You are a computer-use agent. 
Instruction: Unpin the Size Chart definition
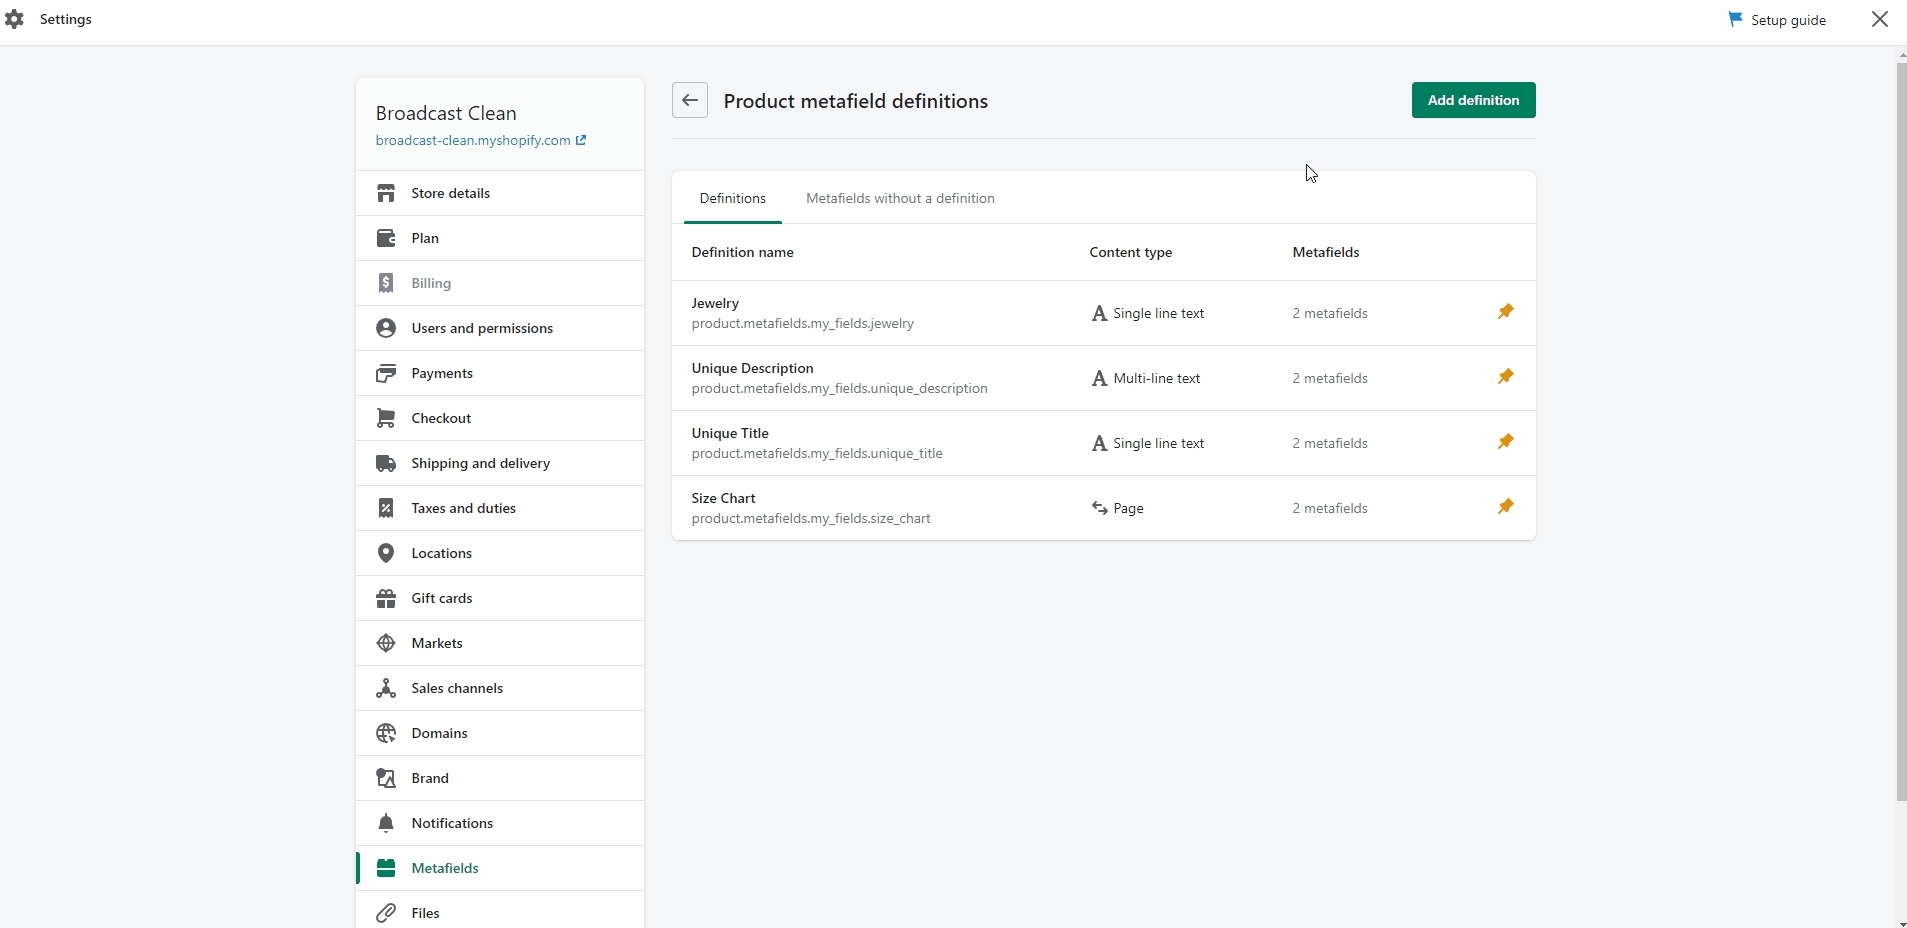click(1505, 507)
